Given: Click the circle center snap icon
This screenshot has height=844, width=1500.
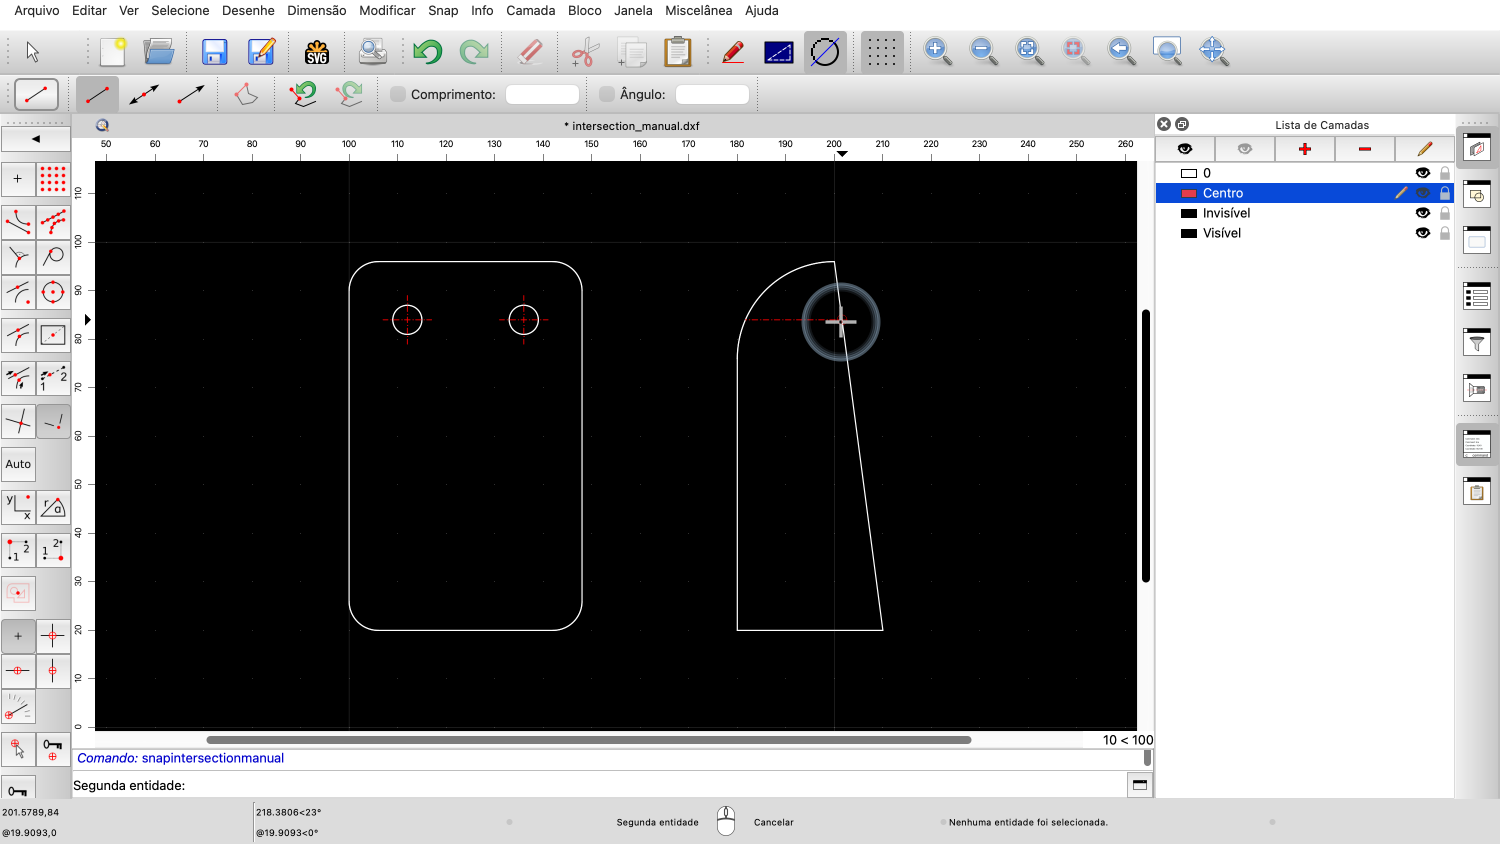Looking at the screenshot, I should [x=53, y=293].
